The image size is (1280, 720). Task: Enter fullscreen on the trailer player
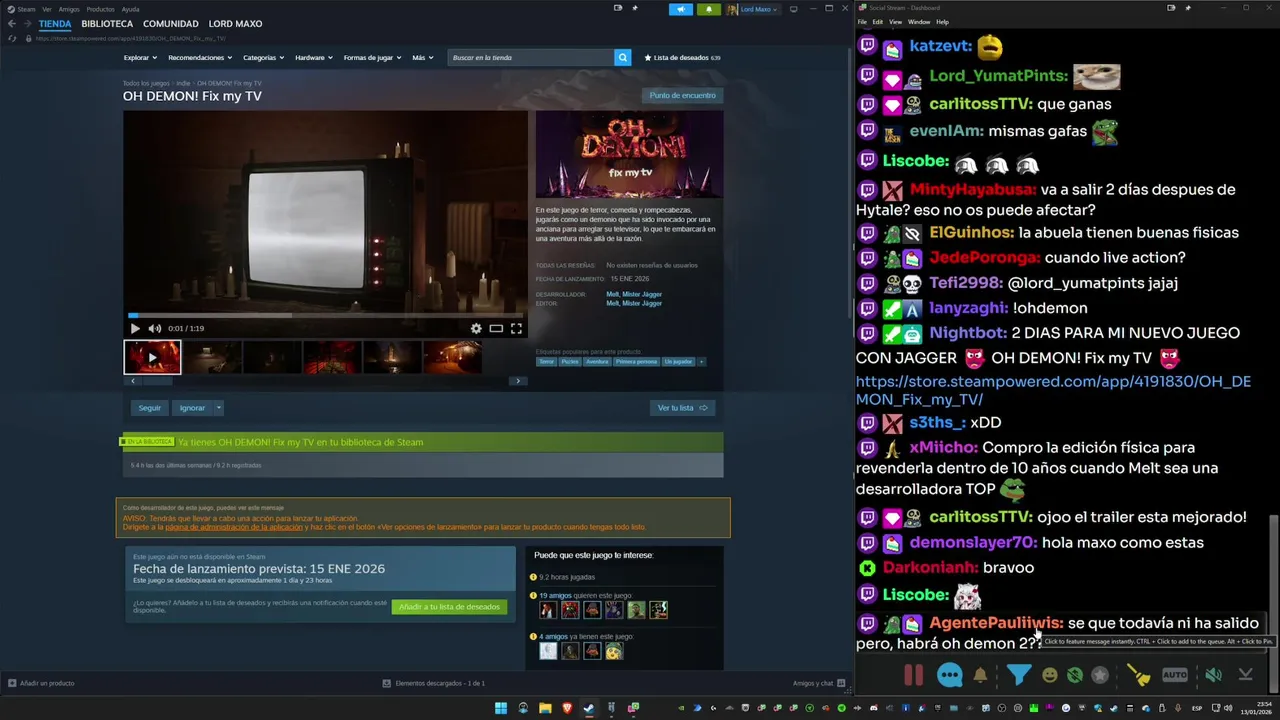coord(516,328)
